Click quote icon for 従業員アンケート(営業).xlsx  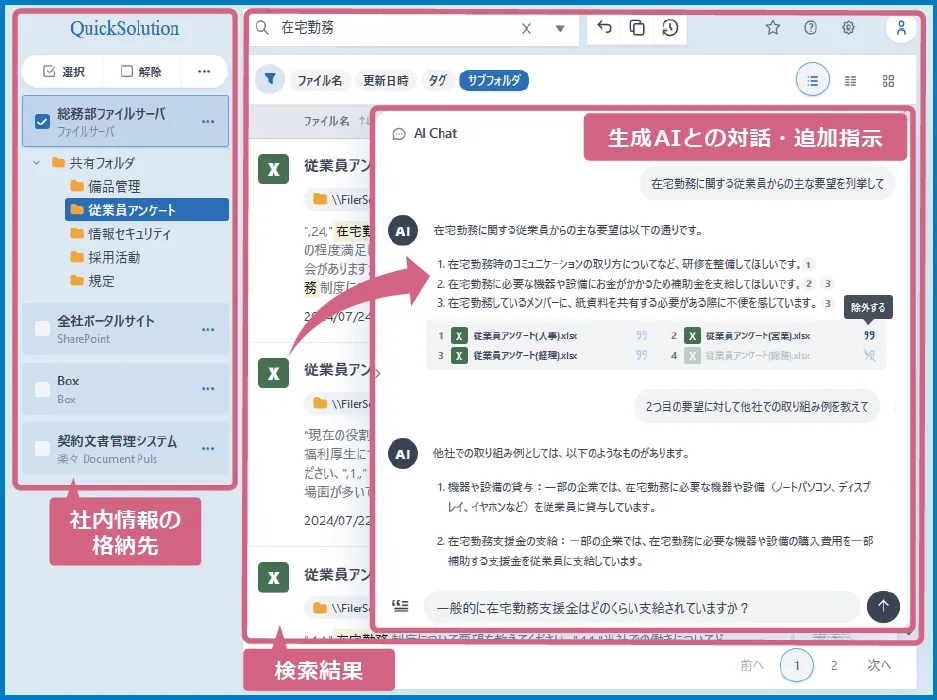point(869,335)
